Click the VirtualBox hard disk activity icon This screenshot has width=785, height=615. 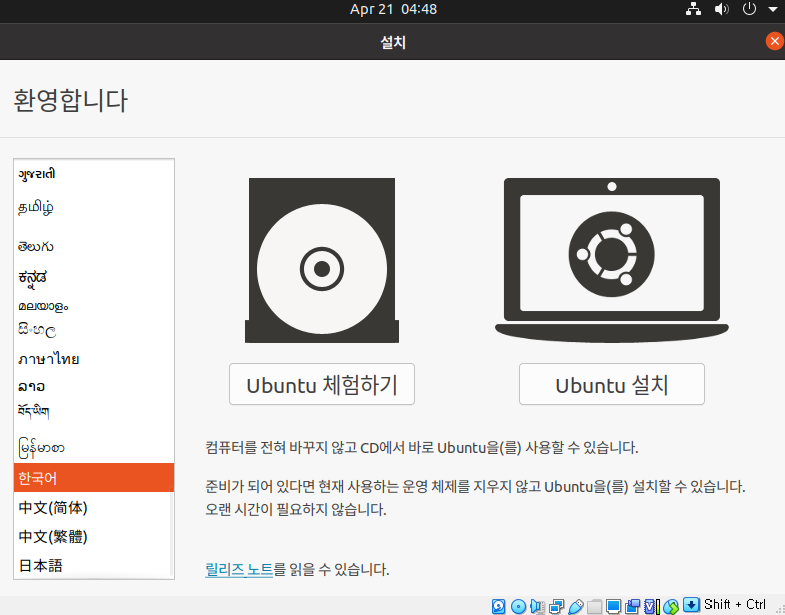[499, 606]
